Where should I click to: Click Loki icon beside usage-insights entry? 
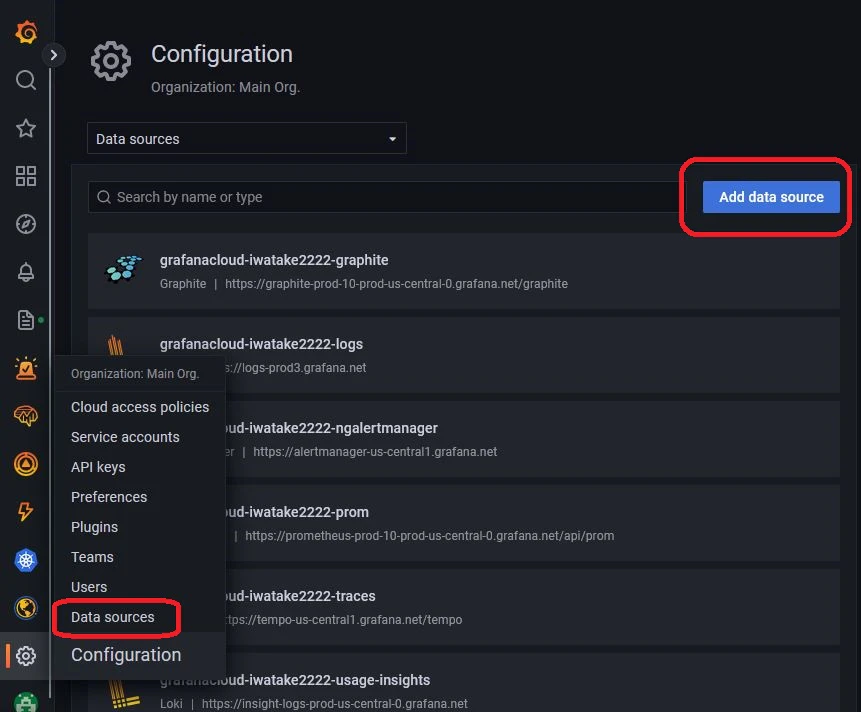click(x=124, y=695)
